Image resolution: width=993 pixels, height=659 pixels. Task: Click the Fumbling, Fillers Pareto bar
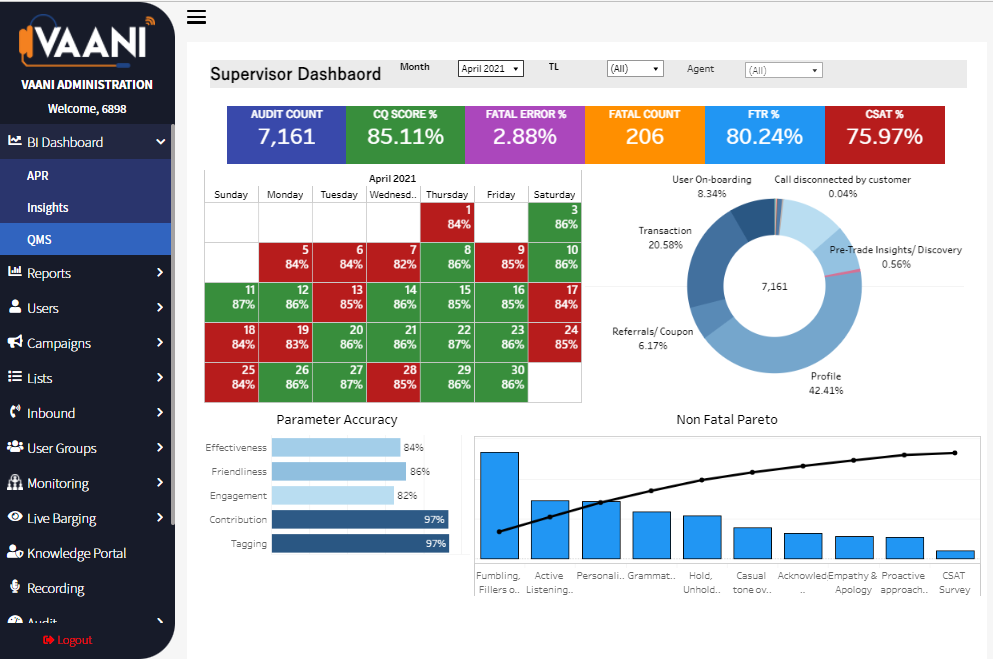[x=499, y=505]
